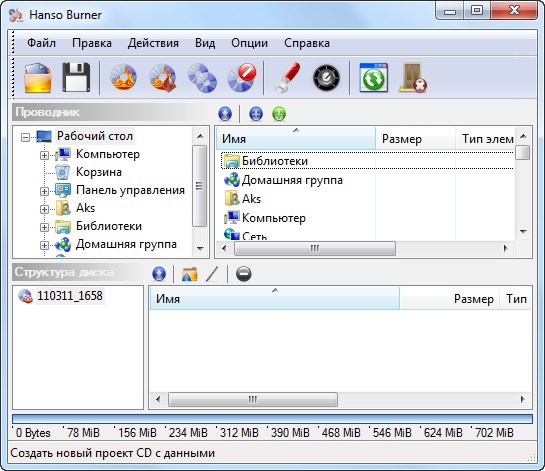545x471 pixels.
Task: Click the erase disc icon with red stop sign
Action: [x=242, y=78]
